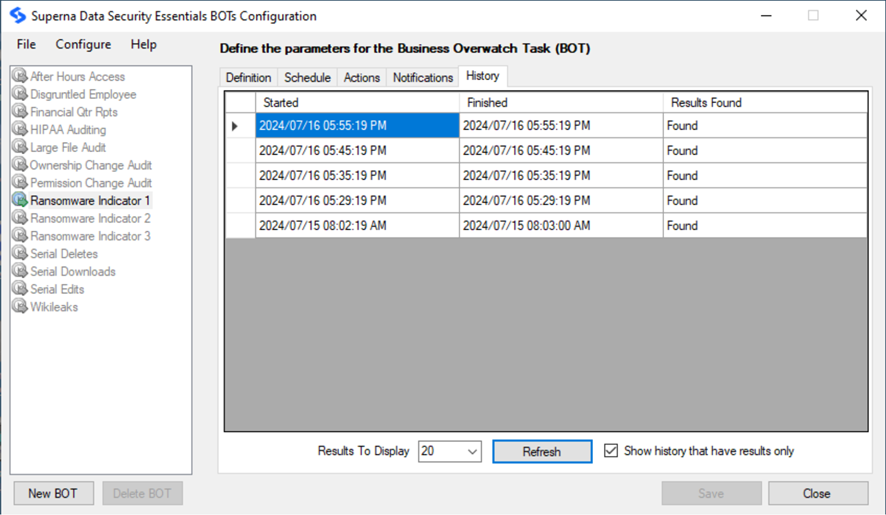Click the Permission Change Audit BOT icon
886x515 pixels.
[x=20, y=182]
